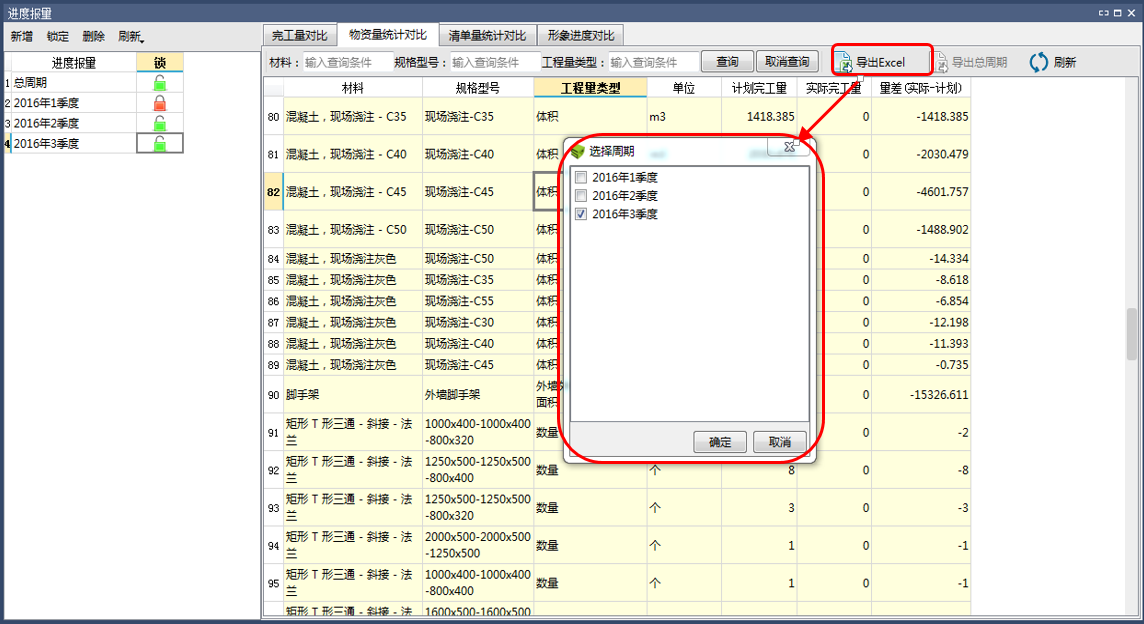
Task: Toggle lock icon for 总周期 row
Action: 160,83
